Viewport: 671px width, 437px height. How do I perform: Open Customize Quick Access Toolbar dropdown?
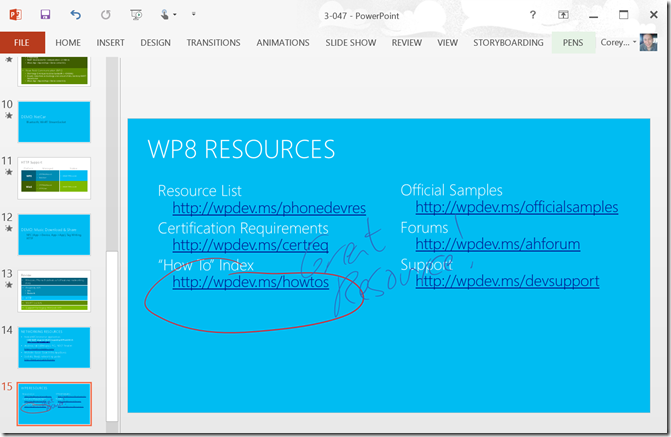click(x=193, y=14)
